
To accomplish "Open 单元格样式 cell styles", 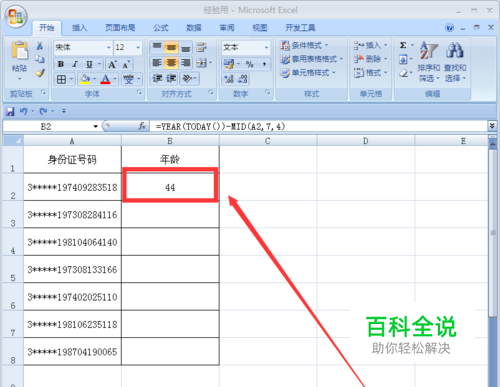I will [x=308, y=73].
